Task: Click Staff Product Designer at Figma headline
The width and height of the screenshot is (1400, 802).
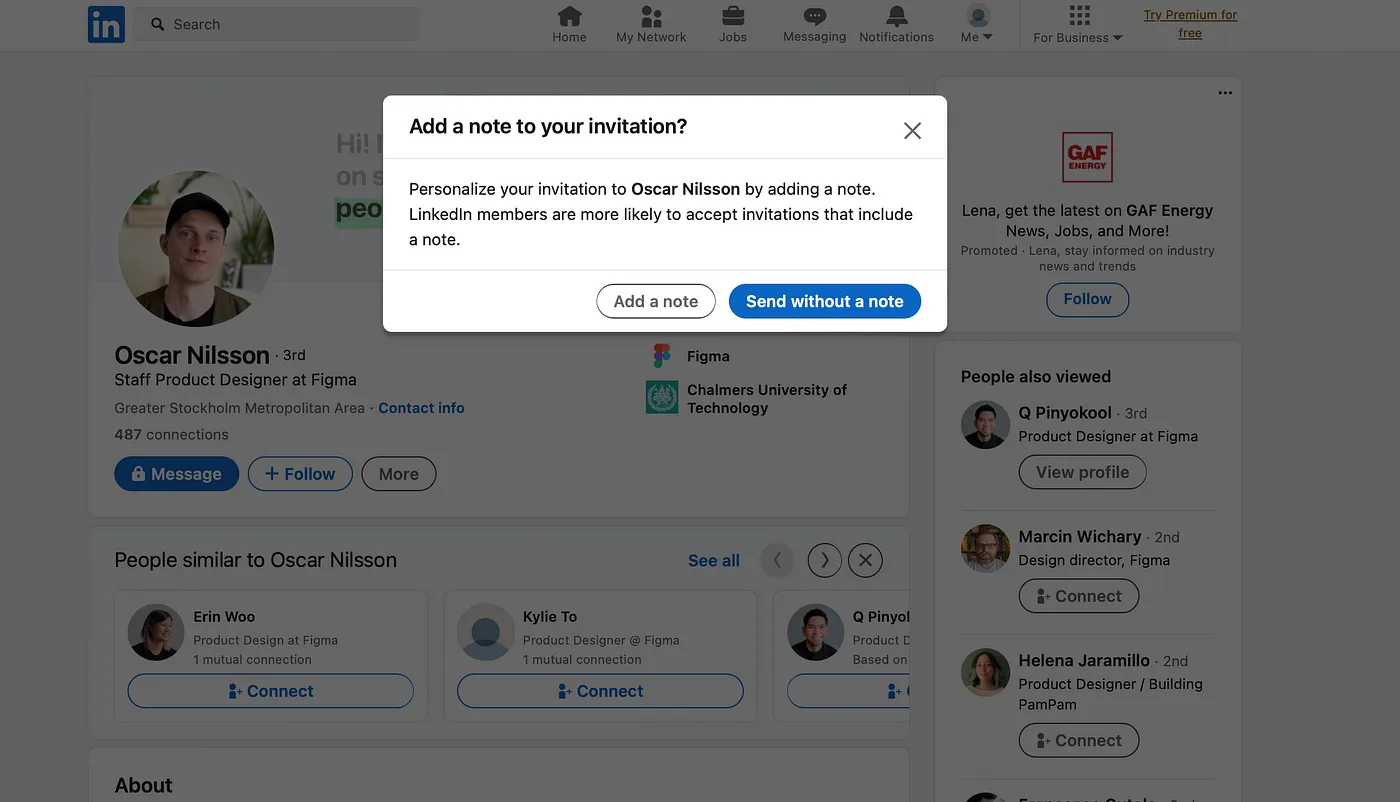Action: (x=235, y=380)
